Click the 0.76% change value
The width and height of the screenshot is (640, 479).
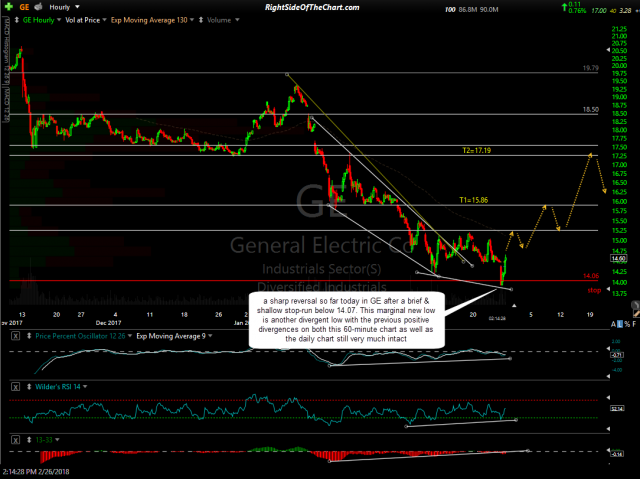point(578,11)
